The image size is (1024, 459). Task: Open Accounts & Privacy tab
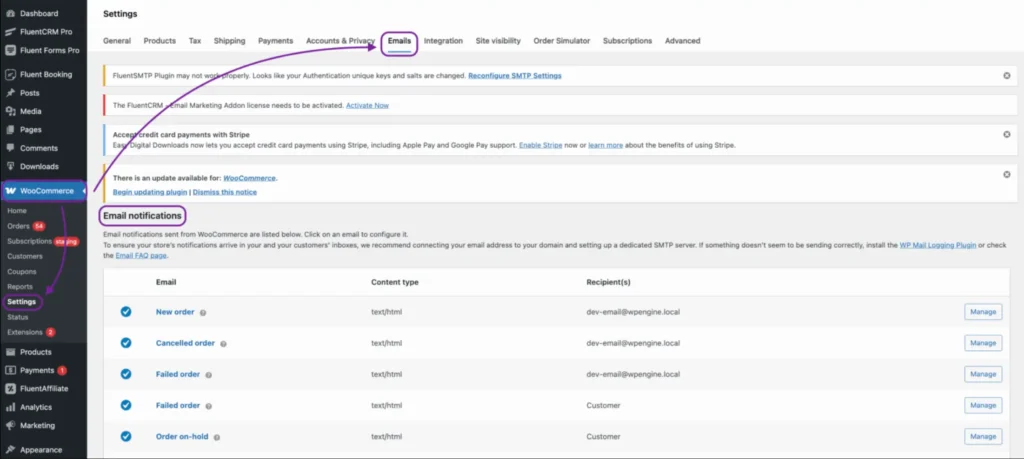click(x=340, y=40)
